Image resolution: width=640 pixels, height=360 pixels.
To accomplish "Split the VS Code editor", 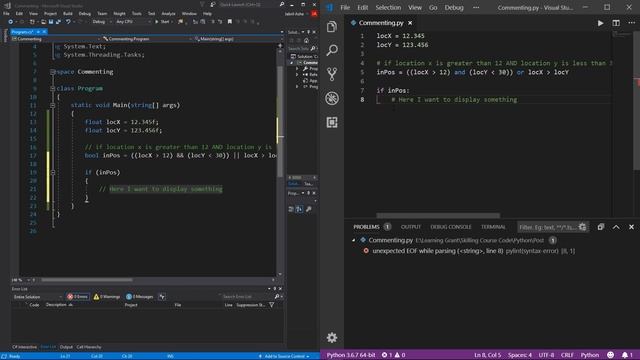I will [x=616, y=23].
